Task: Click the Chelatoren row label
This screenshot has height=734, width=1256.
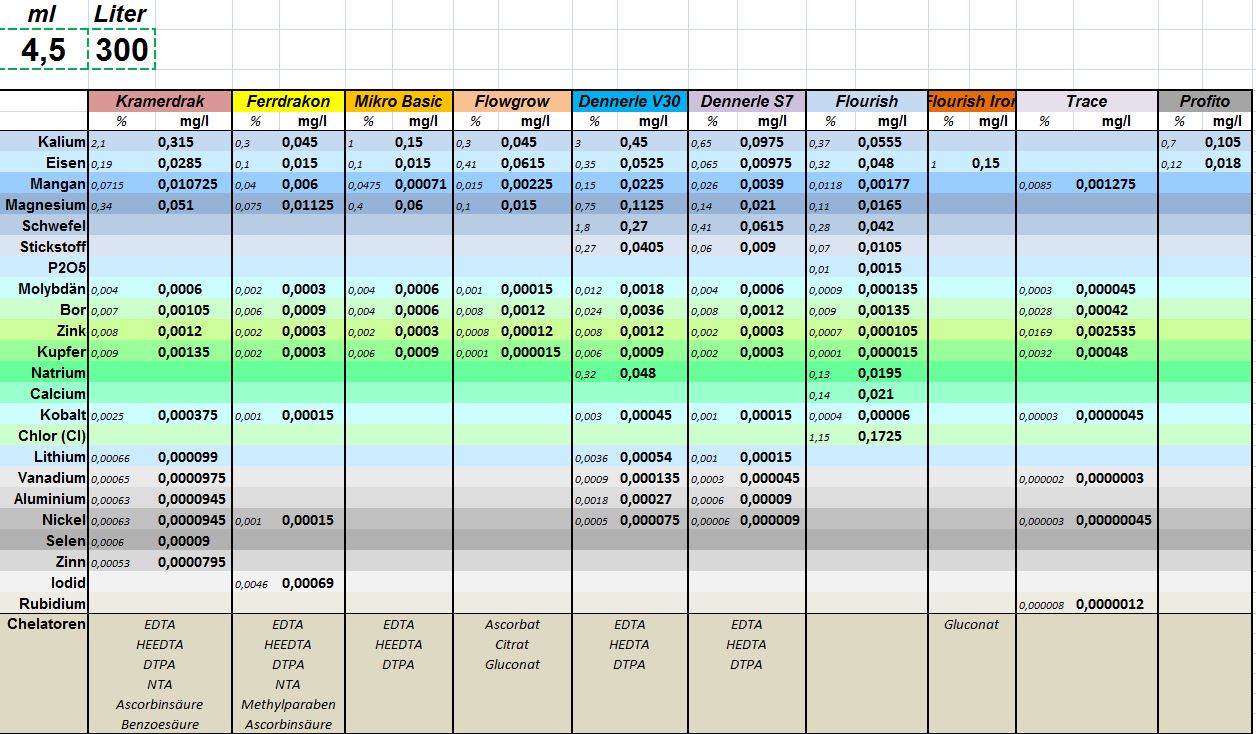Action: 46,624
